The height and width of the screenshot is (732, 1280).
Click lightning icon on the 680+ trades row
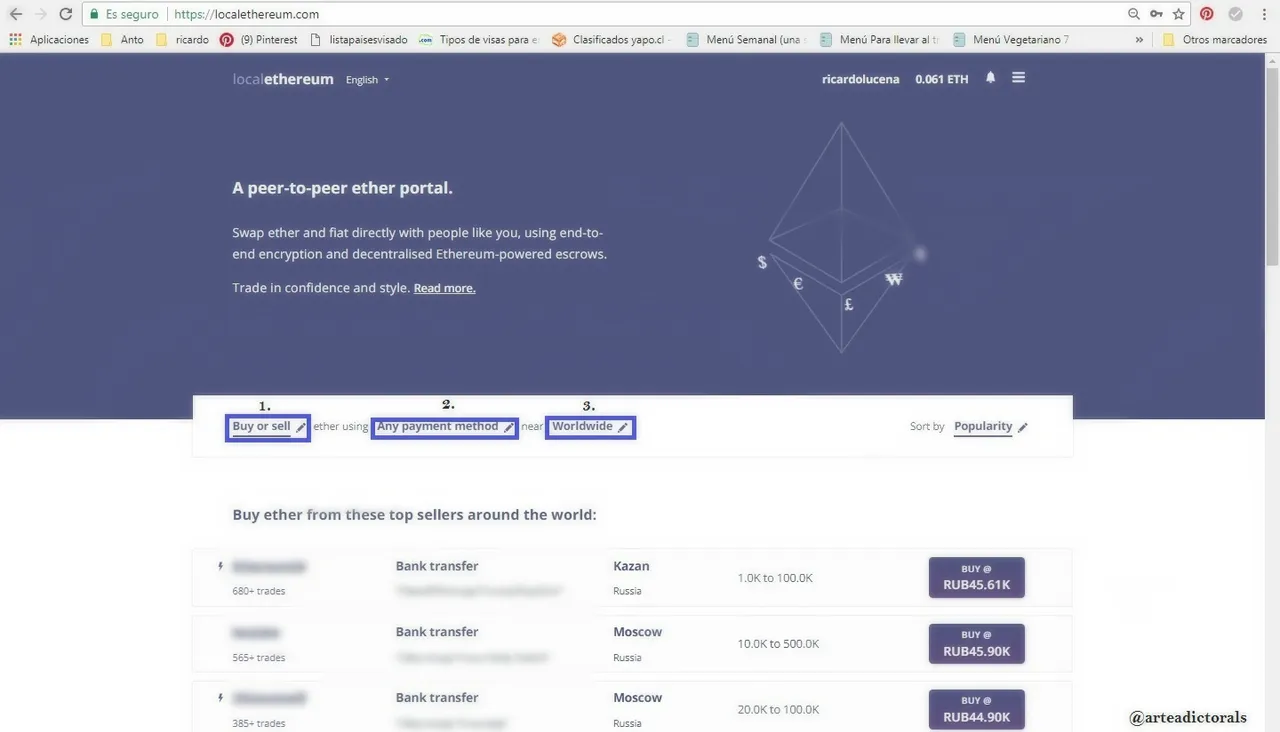pyautogui.click(x=221, y=566)
